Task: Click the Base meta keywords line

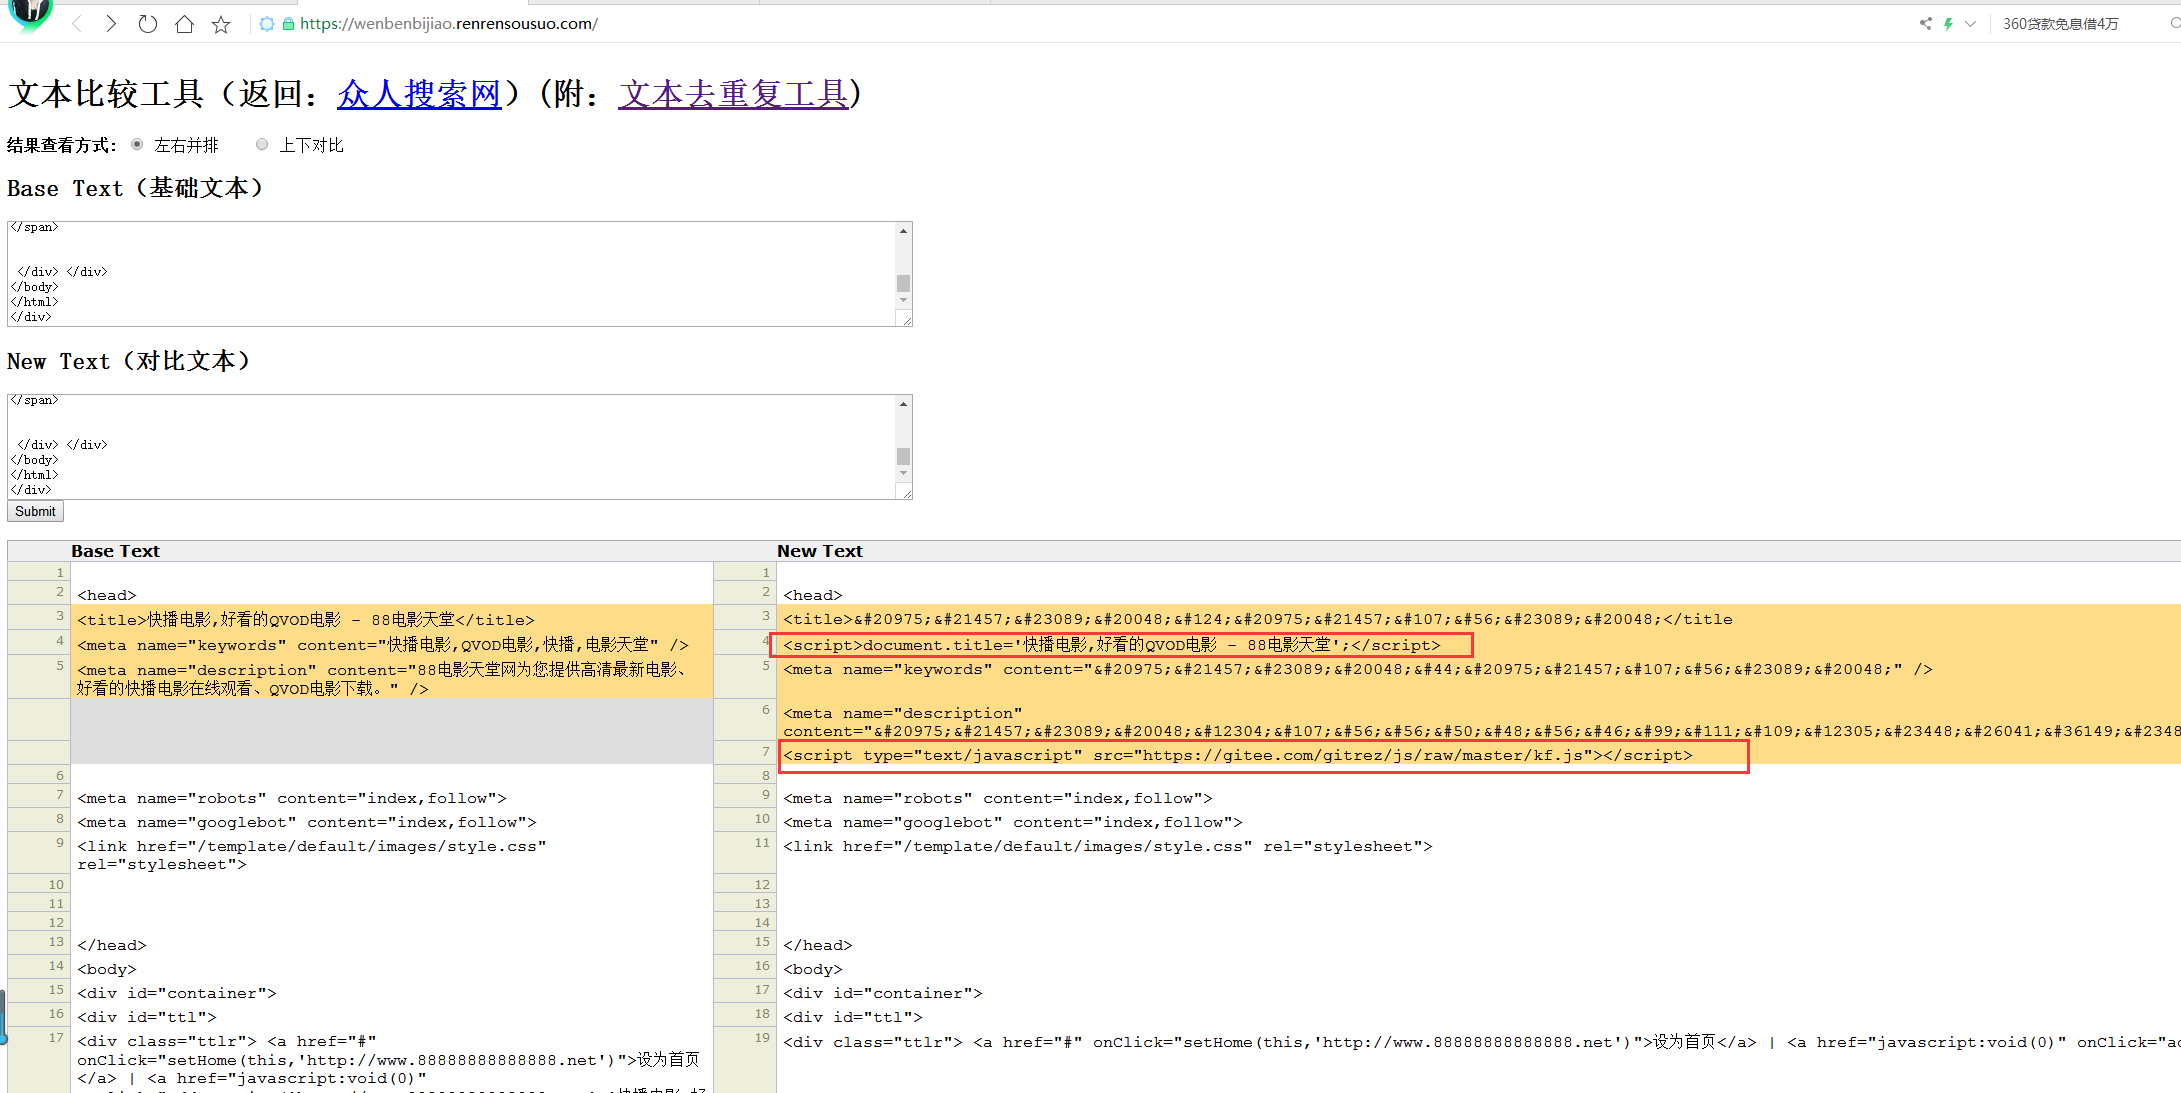Action: (383, 645)
